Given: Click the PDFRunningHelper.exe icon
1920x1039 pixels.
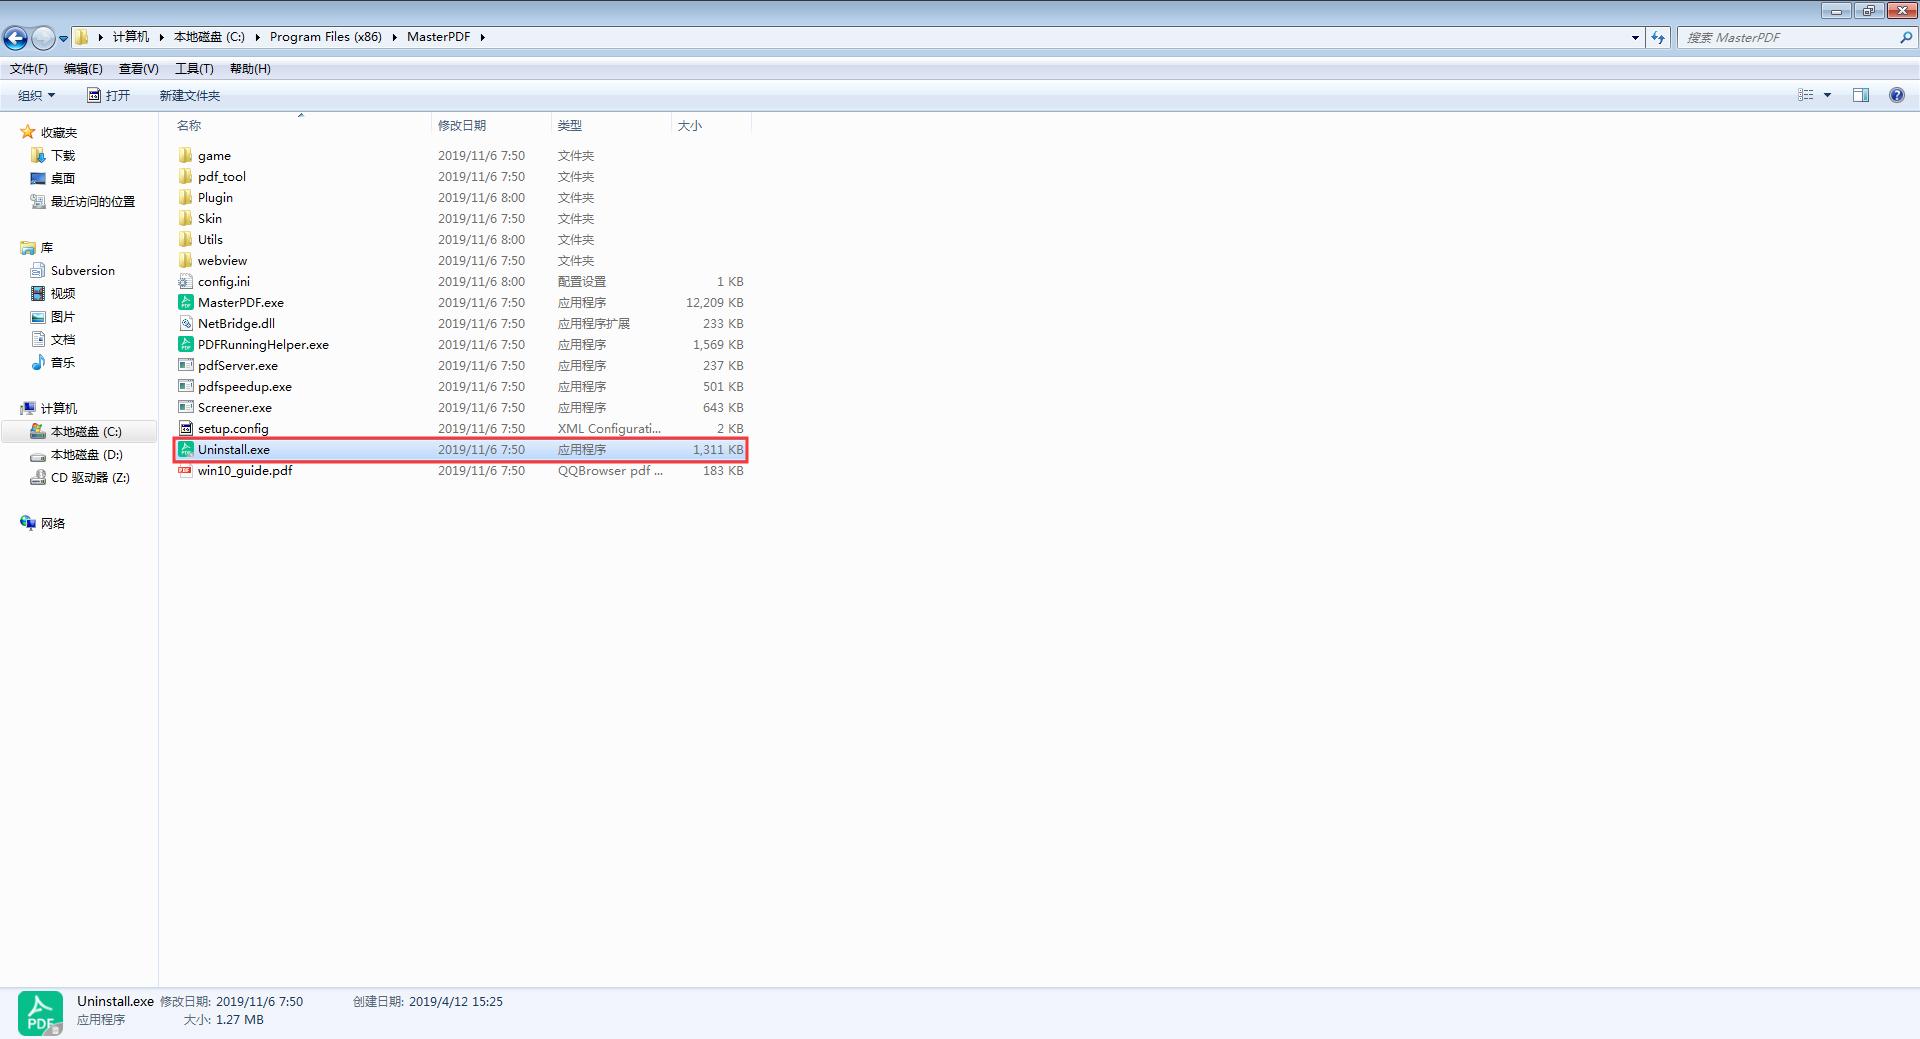Looking at the screenshot, I should click(185, 344).
